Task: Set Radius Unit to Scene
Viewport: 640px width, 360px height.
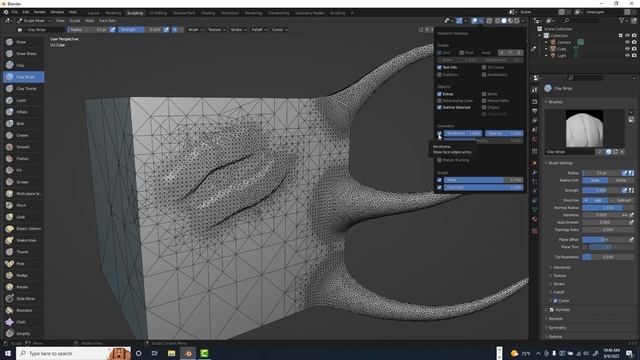Action: coord(621,180)
